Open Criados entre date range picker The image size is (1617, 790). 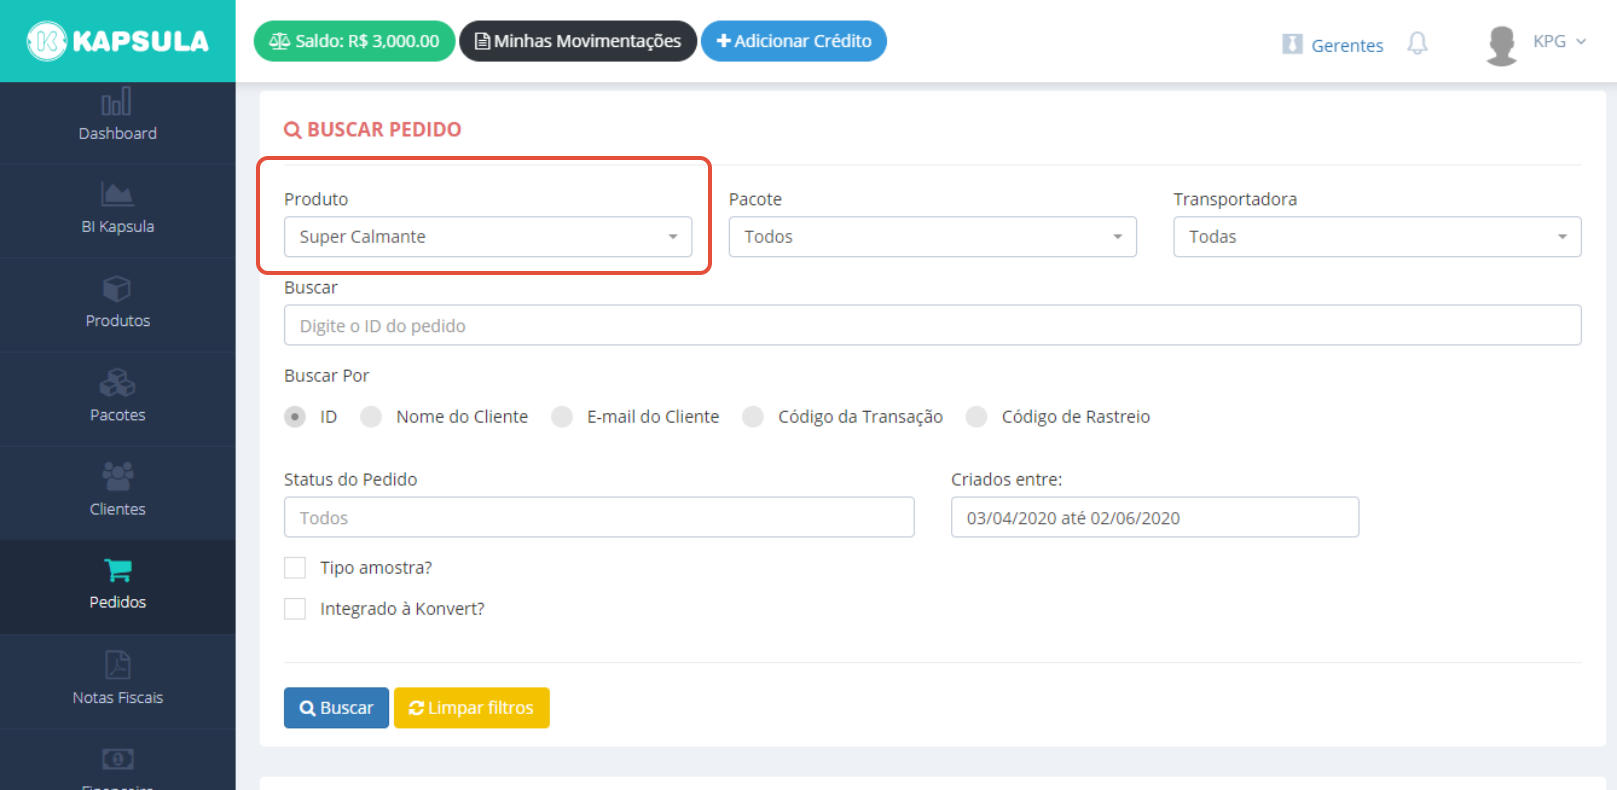pyautogui.click(x=1155, y=517)
